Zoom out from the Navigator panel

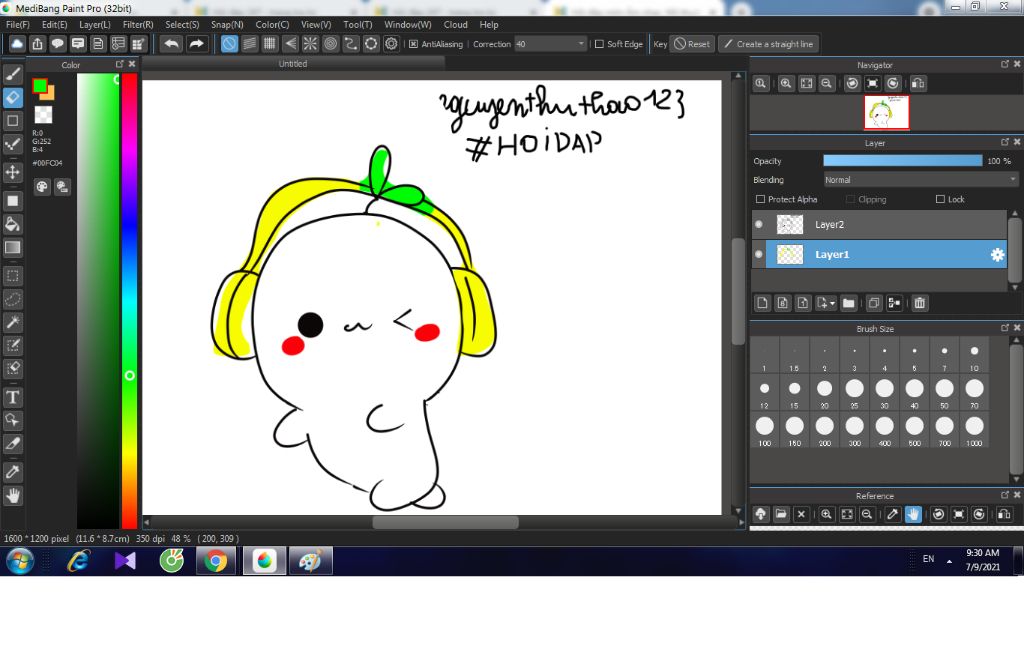coord(827,84)
